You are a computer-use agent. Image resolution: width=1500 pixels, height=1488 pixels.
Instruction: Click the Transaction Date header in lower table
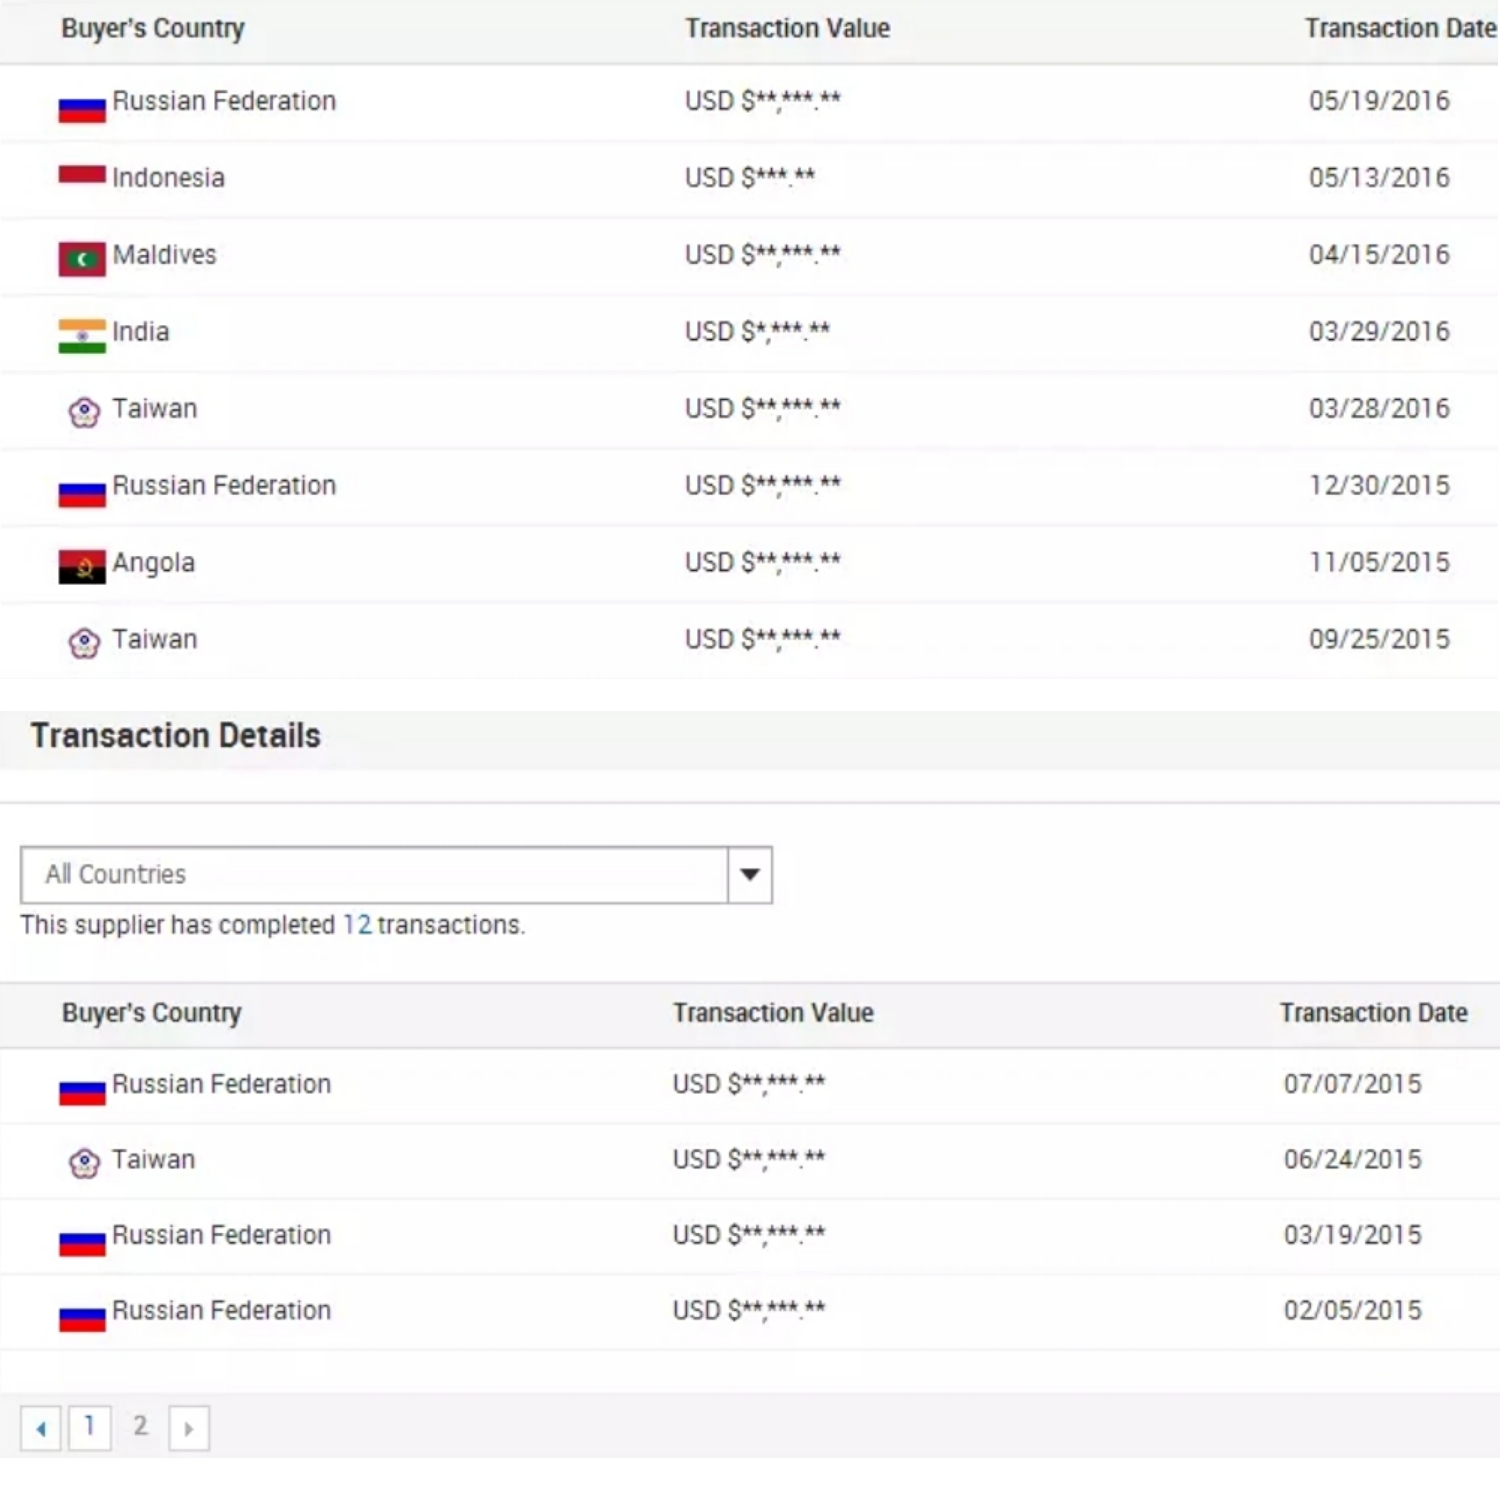pyautogui.click(x=1373, y=1013)
